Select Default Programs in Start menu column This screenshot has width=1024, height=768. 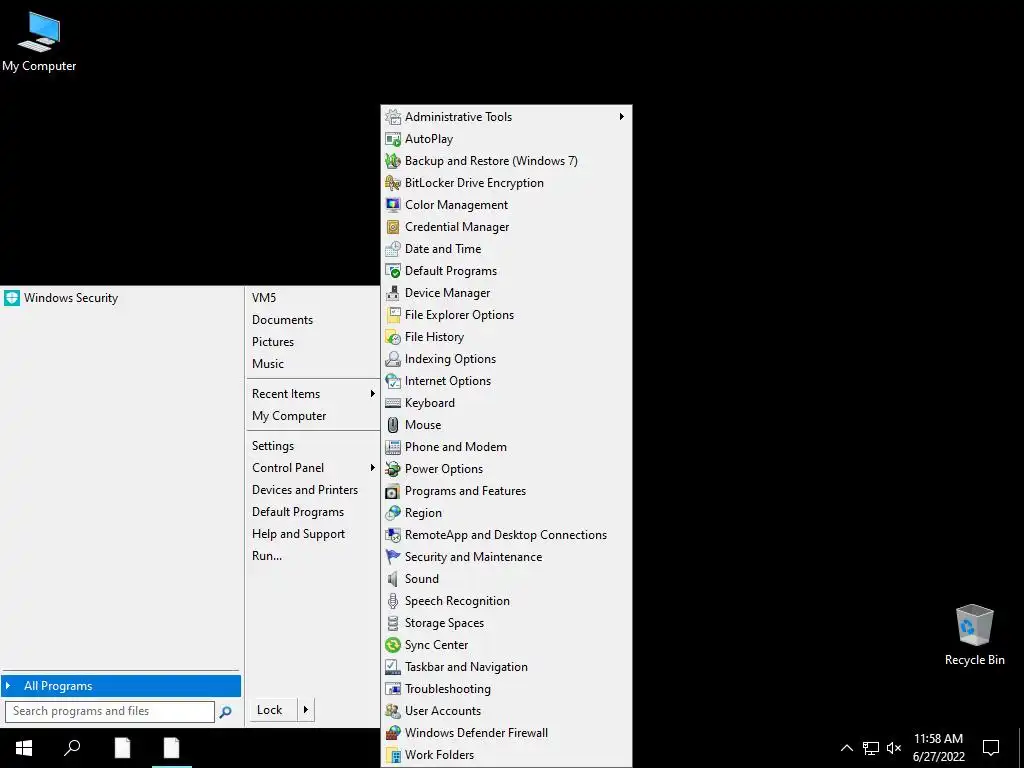coord(298,512)
